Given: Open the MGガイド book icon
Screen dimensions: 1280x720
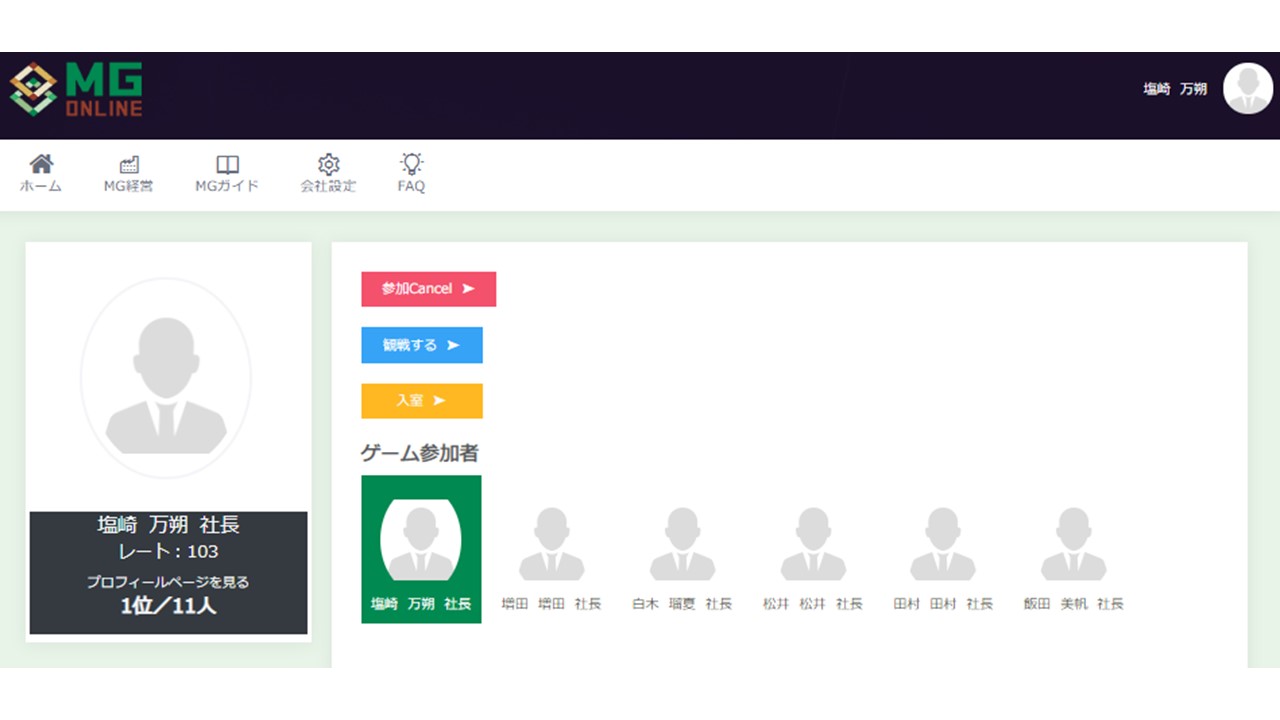Looking at the screenshot, I should 227,165.
